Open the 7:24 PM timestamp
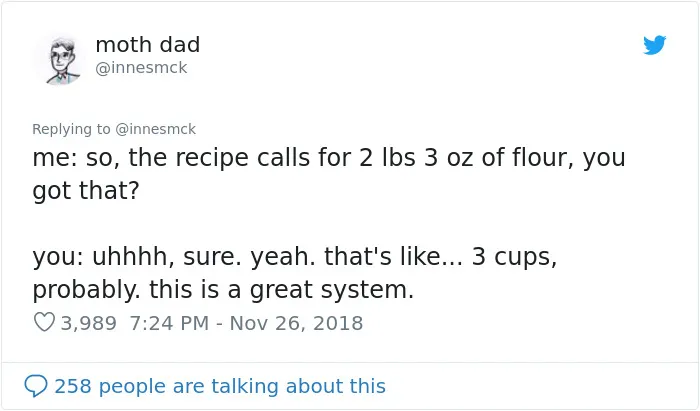This screenshot has width=700, height=411. pos(169,323)
